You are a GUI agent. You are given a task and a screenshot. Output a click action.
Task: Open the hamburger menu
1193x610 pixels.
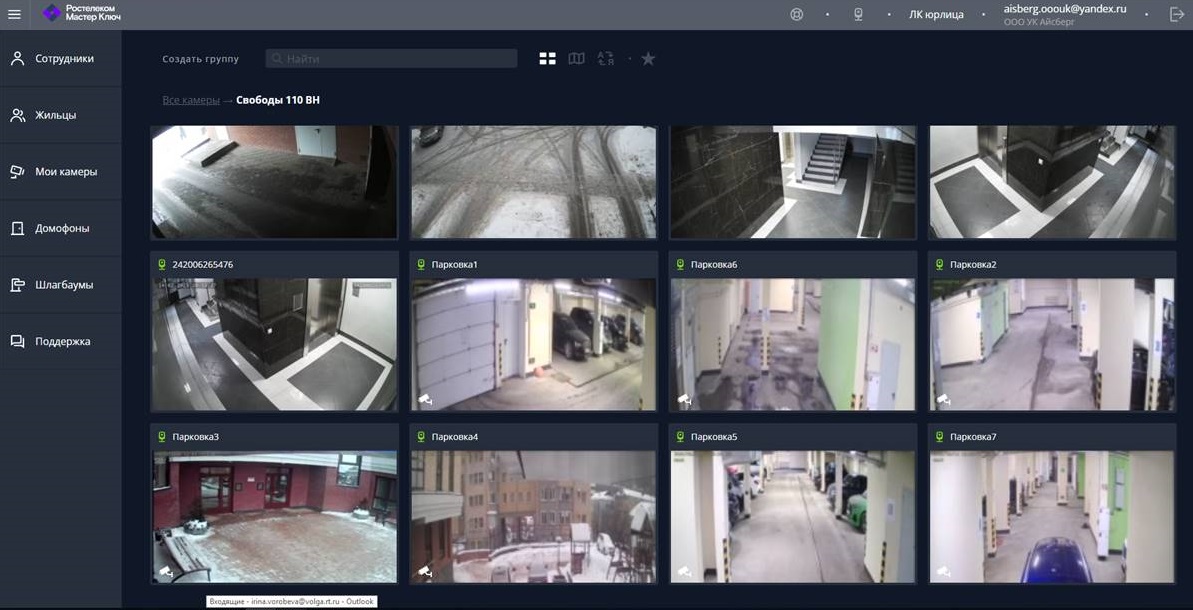(14, 14)
